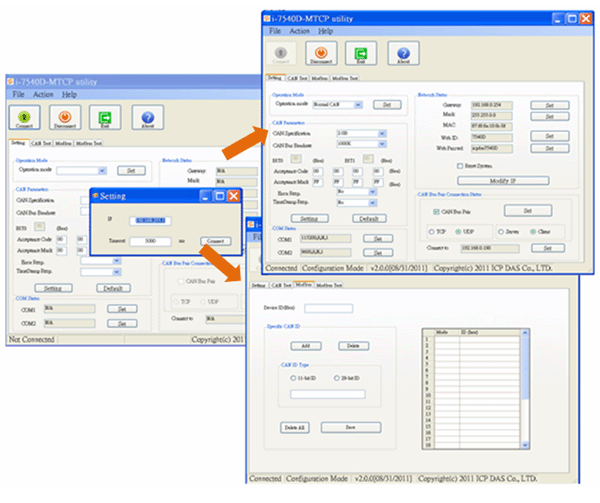Switch to Modbus tab in connected Setting window
The width and height of the screenshot is (600, 503).
click(320, 78)
